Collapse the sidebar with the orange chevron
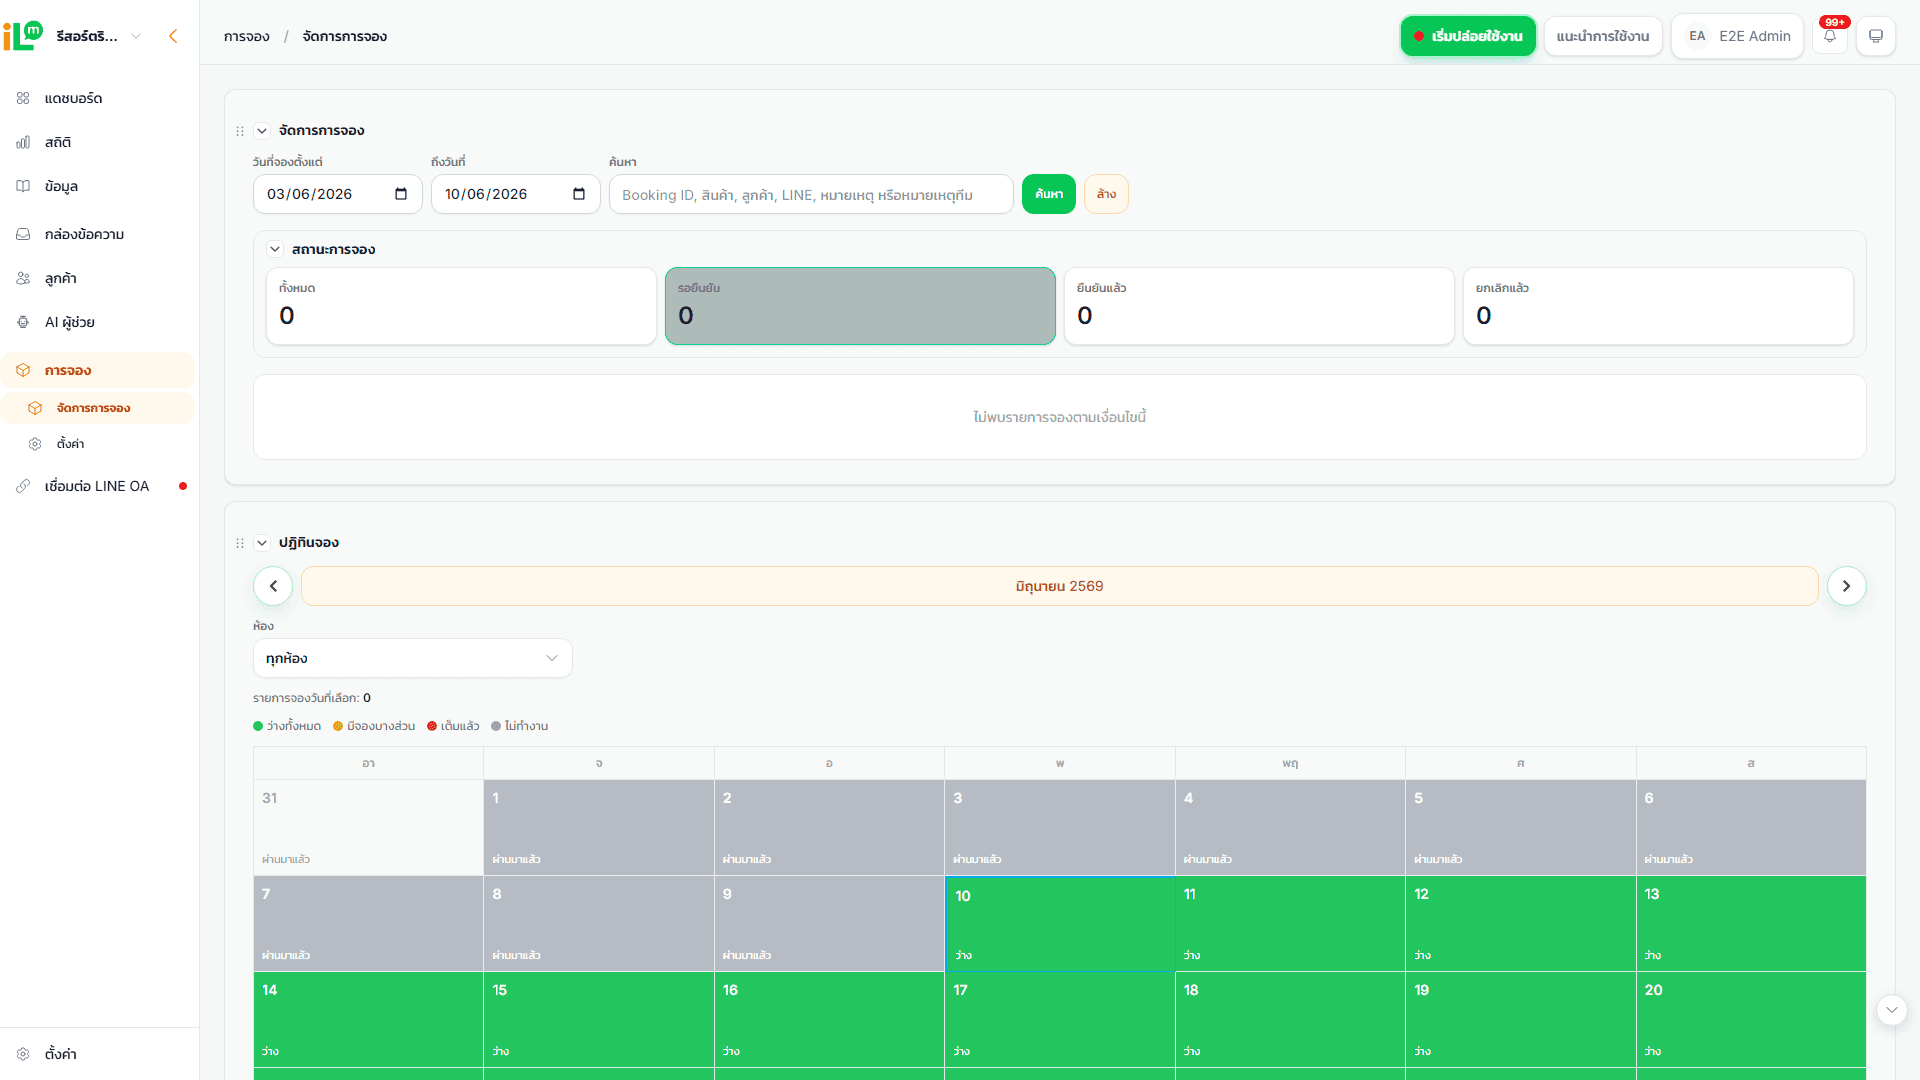This screenshot has width=1920, height=1080. coord(173,36)
